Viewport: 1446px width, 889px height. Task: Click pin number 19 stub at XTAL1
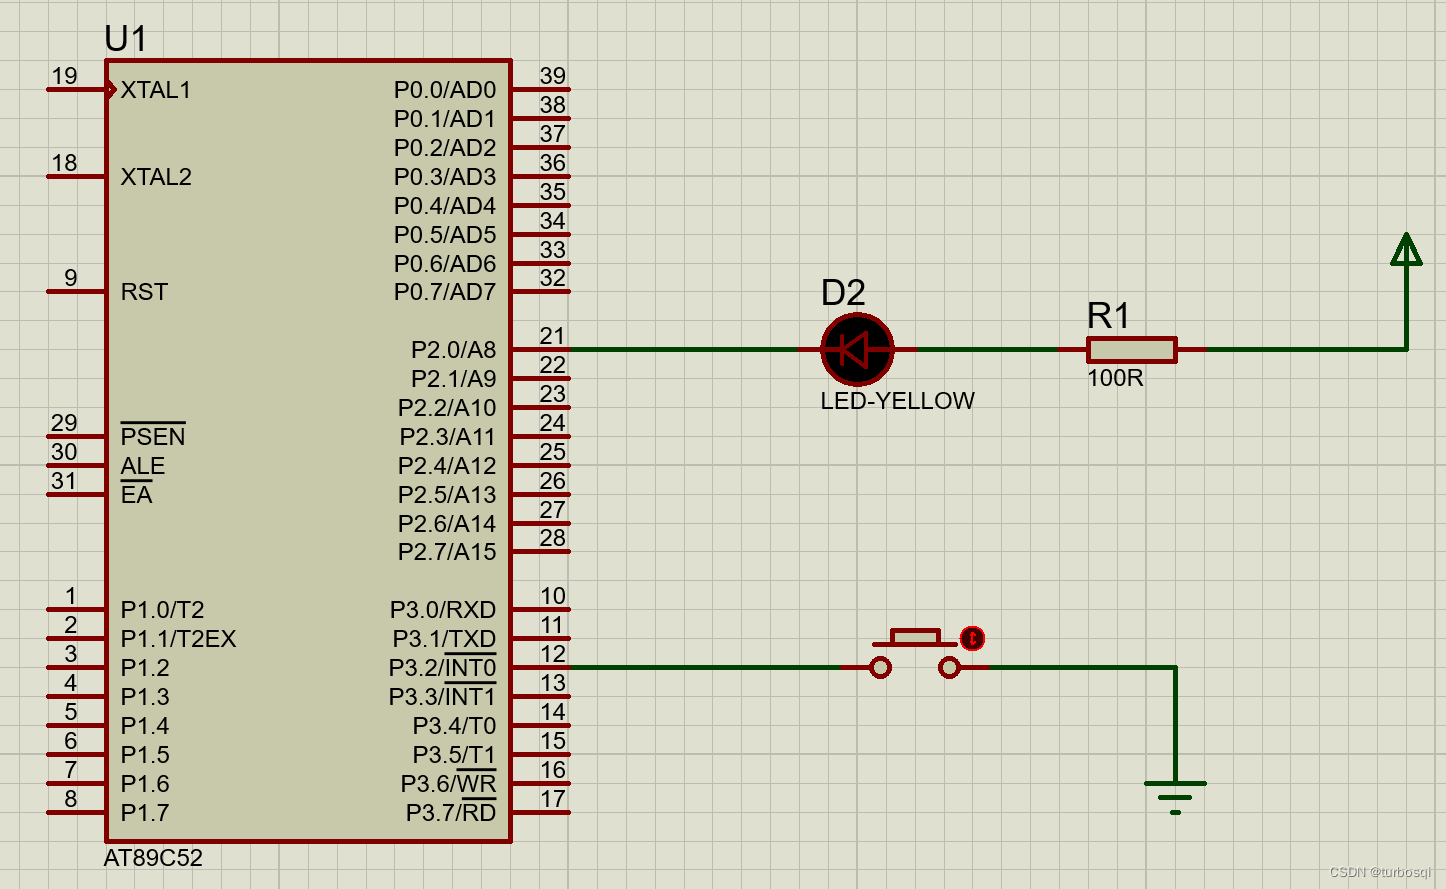pos(76,90)
